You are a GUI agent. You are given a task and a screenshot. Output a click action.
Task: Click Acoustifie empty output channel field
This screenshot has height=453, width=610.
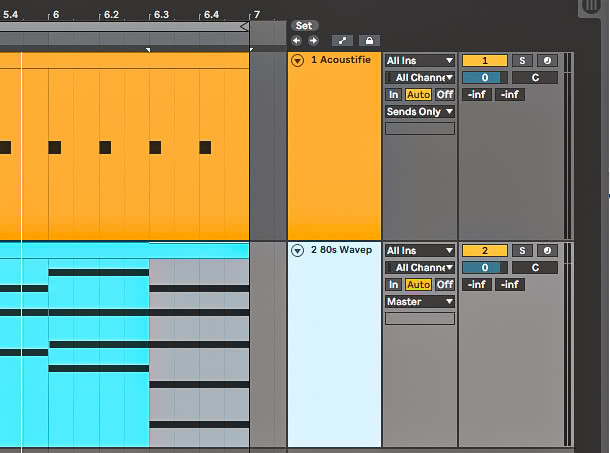pyautogui.click(x=420, y=129)
